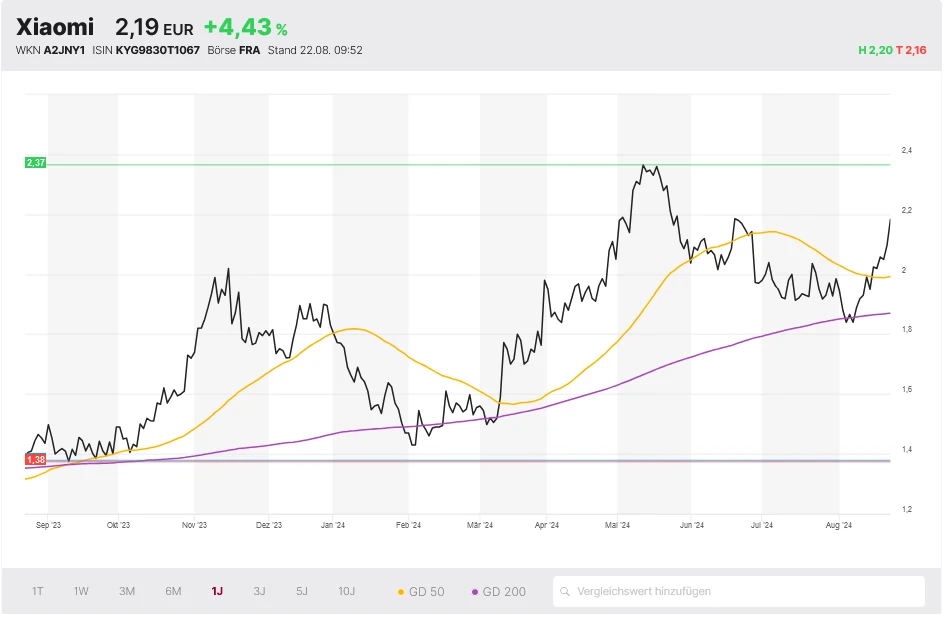
Task: Click the daily high value H 2,20
Action: tap(871, 50)
